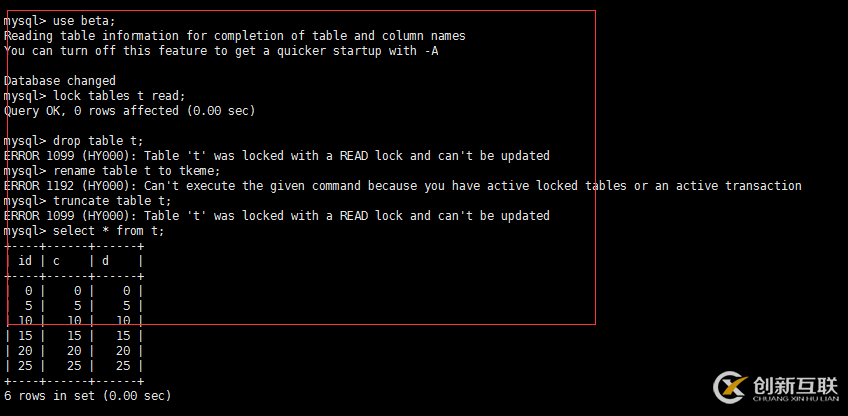Click the id cell with value 20
This screenshot has height=416, width=848.
point(26,350)
